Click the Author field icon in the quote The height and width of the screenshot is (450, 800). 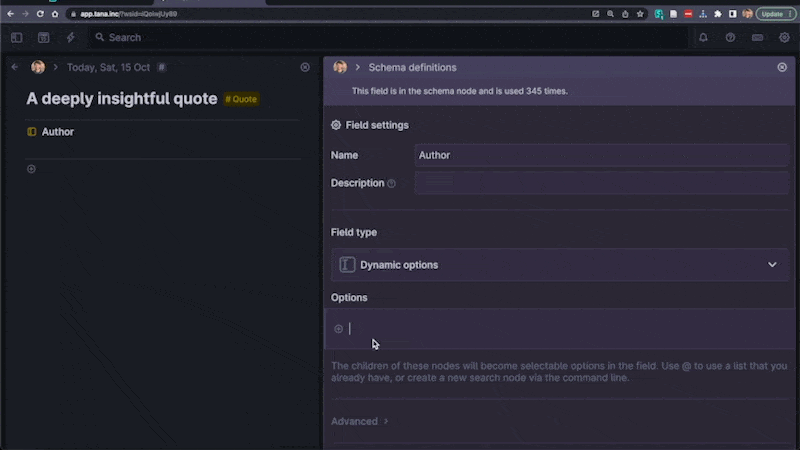point(32,132)
